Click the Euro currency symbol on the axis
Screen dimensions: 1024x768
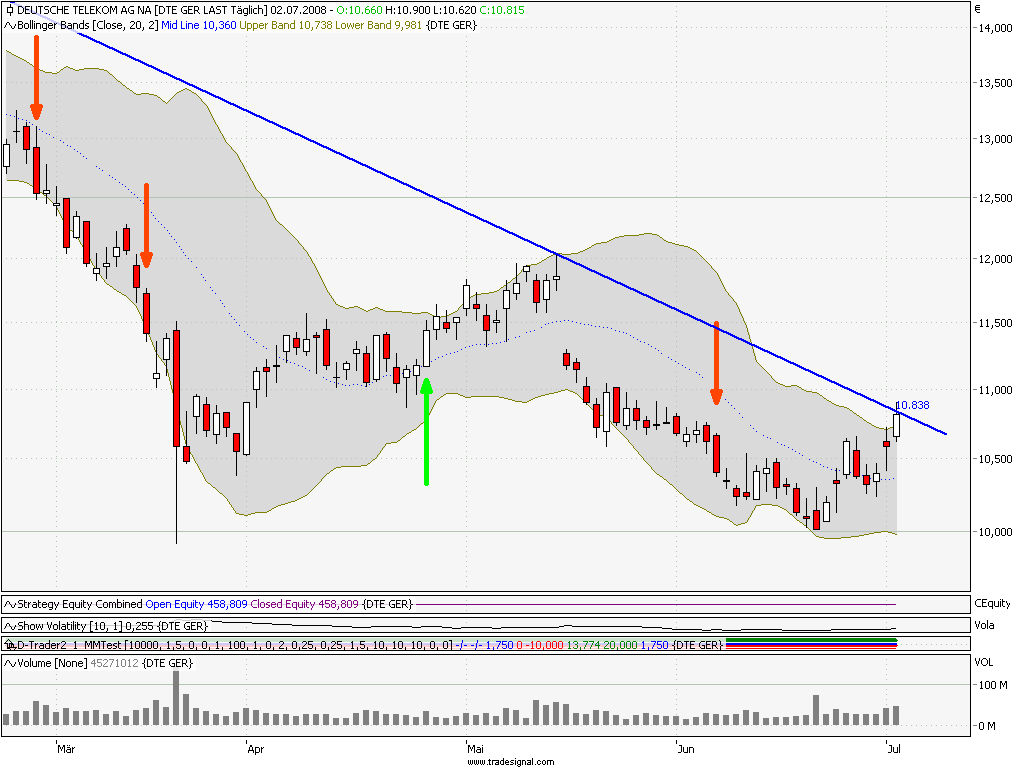(x=978, y=9)
